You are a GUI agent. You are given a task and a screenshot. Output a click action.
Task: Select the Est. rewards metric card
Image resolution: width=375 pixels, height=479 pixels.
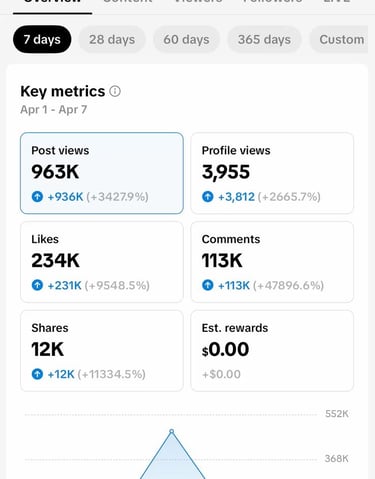point(272,351)
